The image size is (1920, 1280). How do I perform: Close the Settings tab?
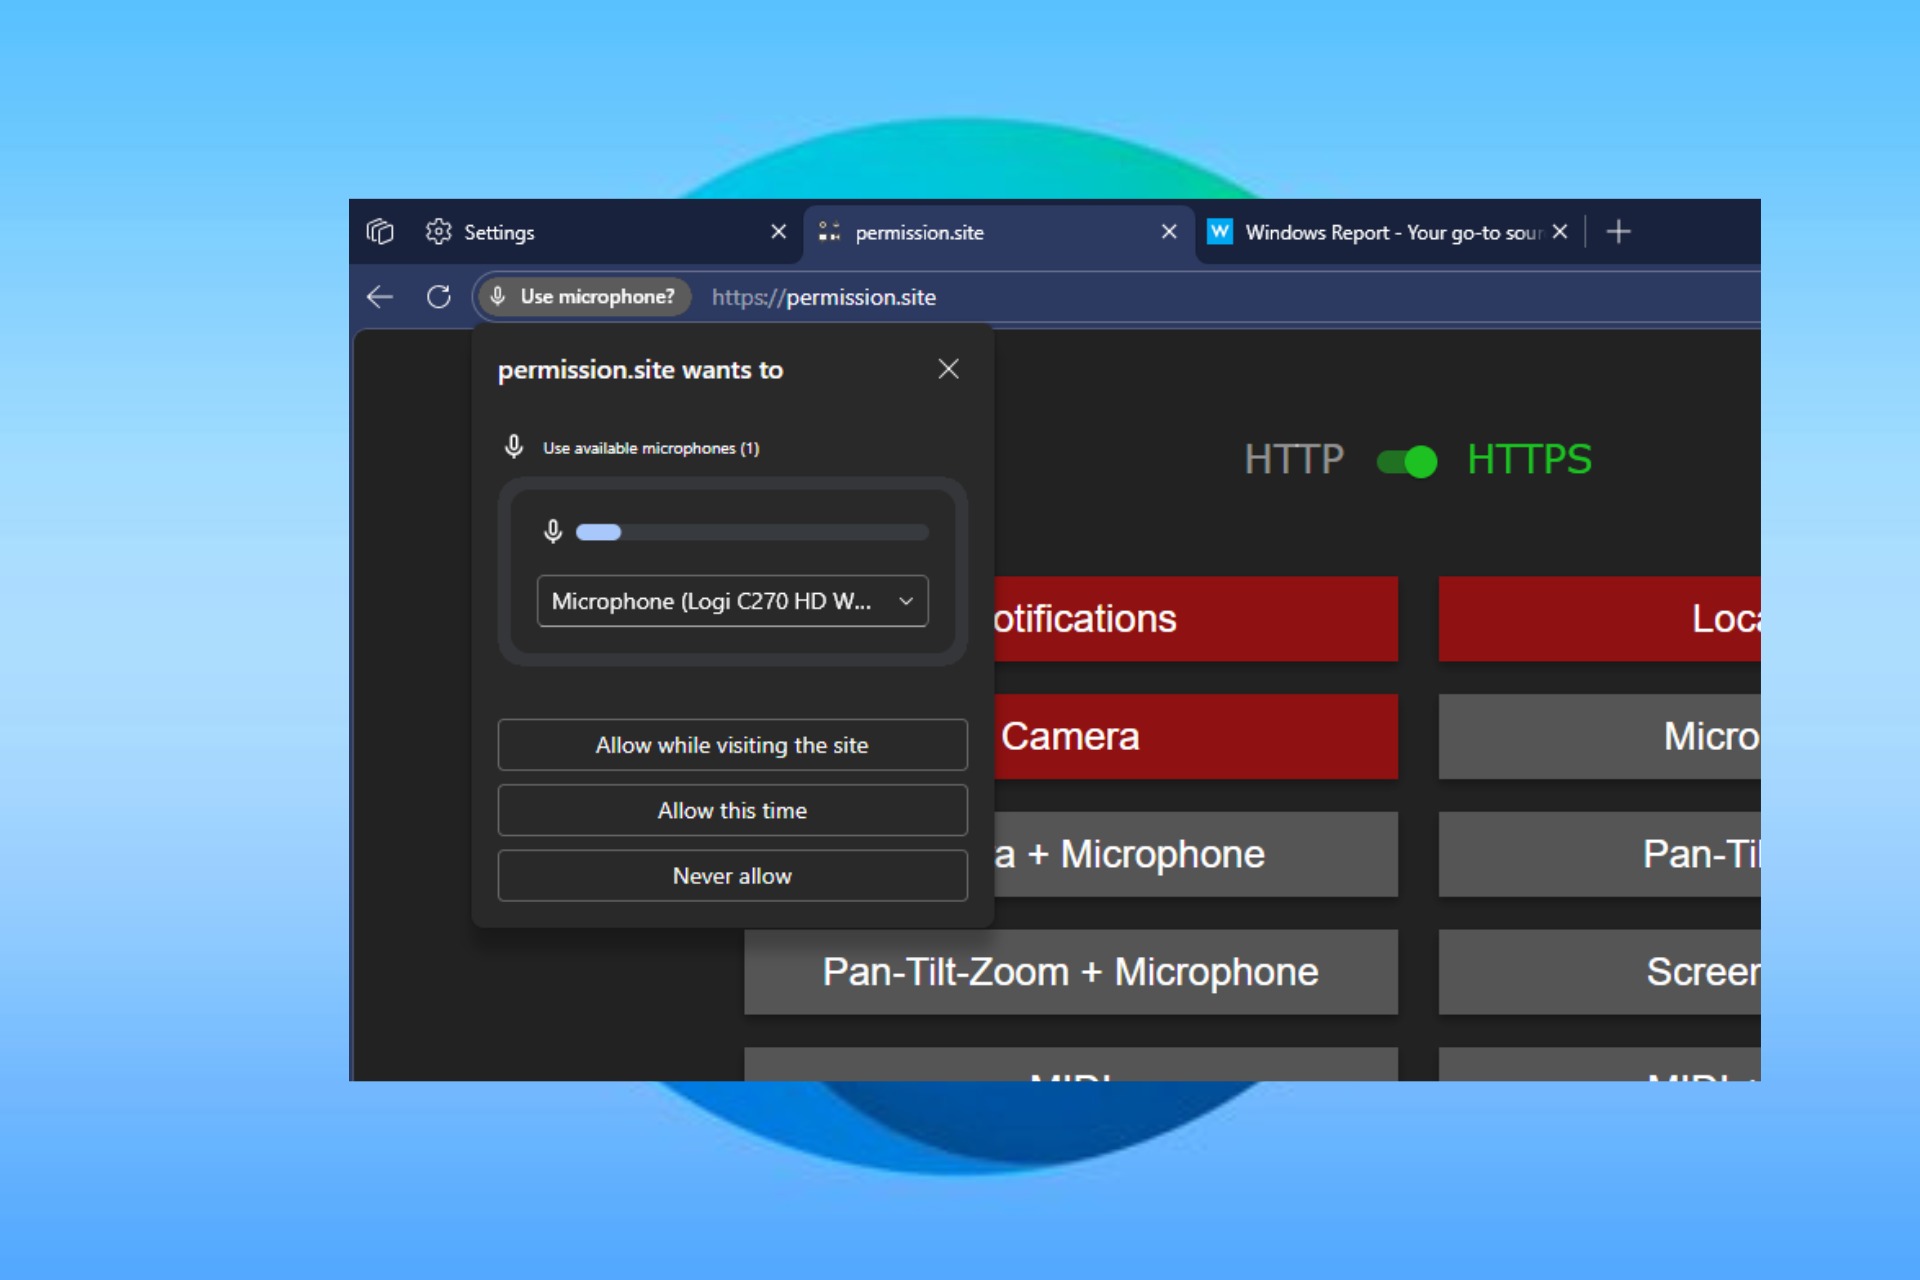[778, 232]
